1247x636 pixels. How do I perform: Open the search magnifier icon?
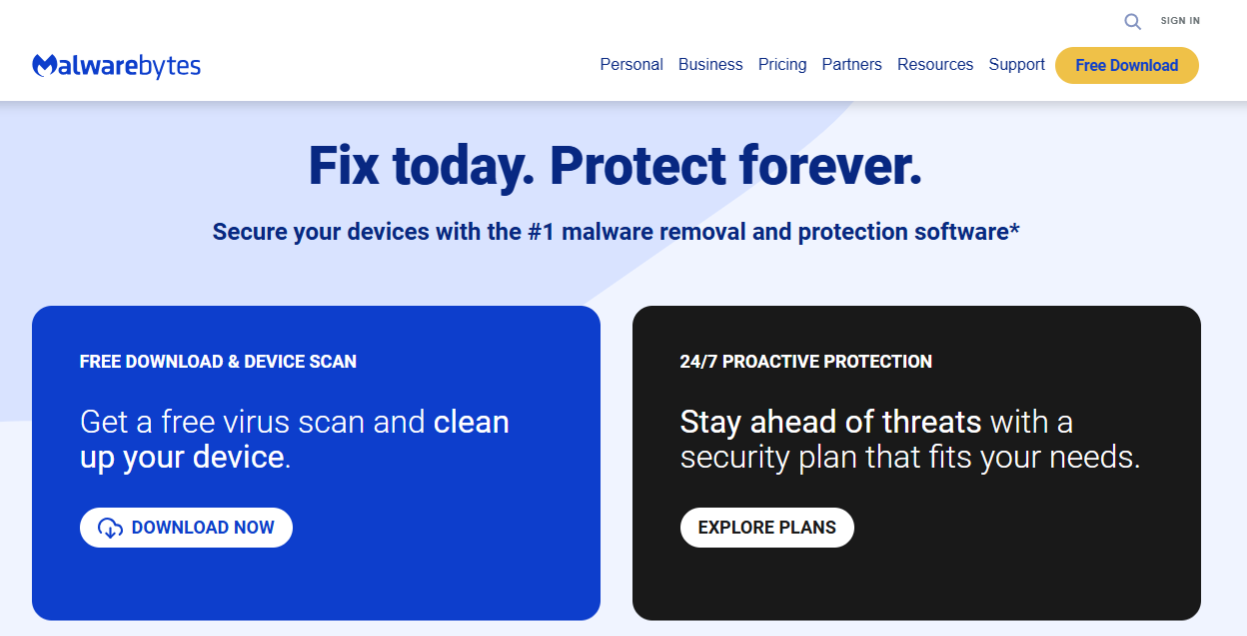click(x=1132, y=21)
